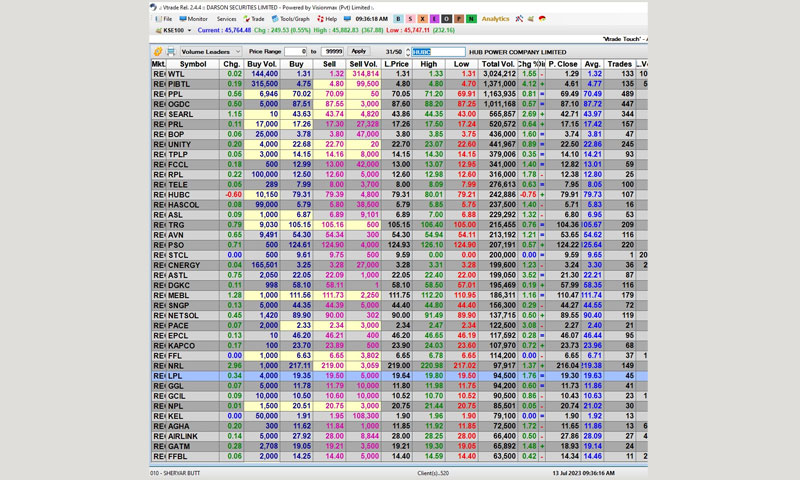Expand the KSE100 index dropdown arrow

tap(189, 31)
